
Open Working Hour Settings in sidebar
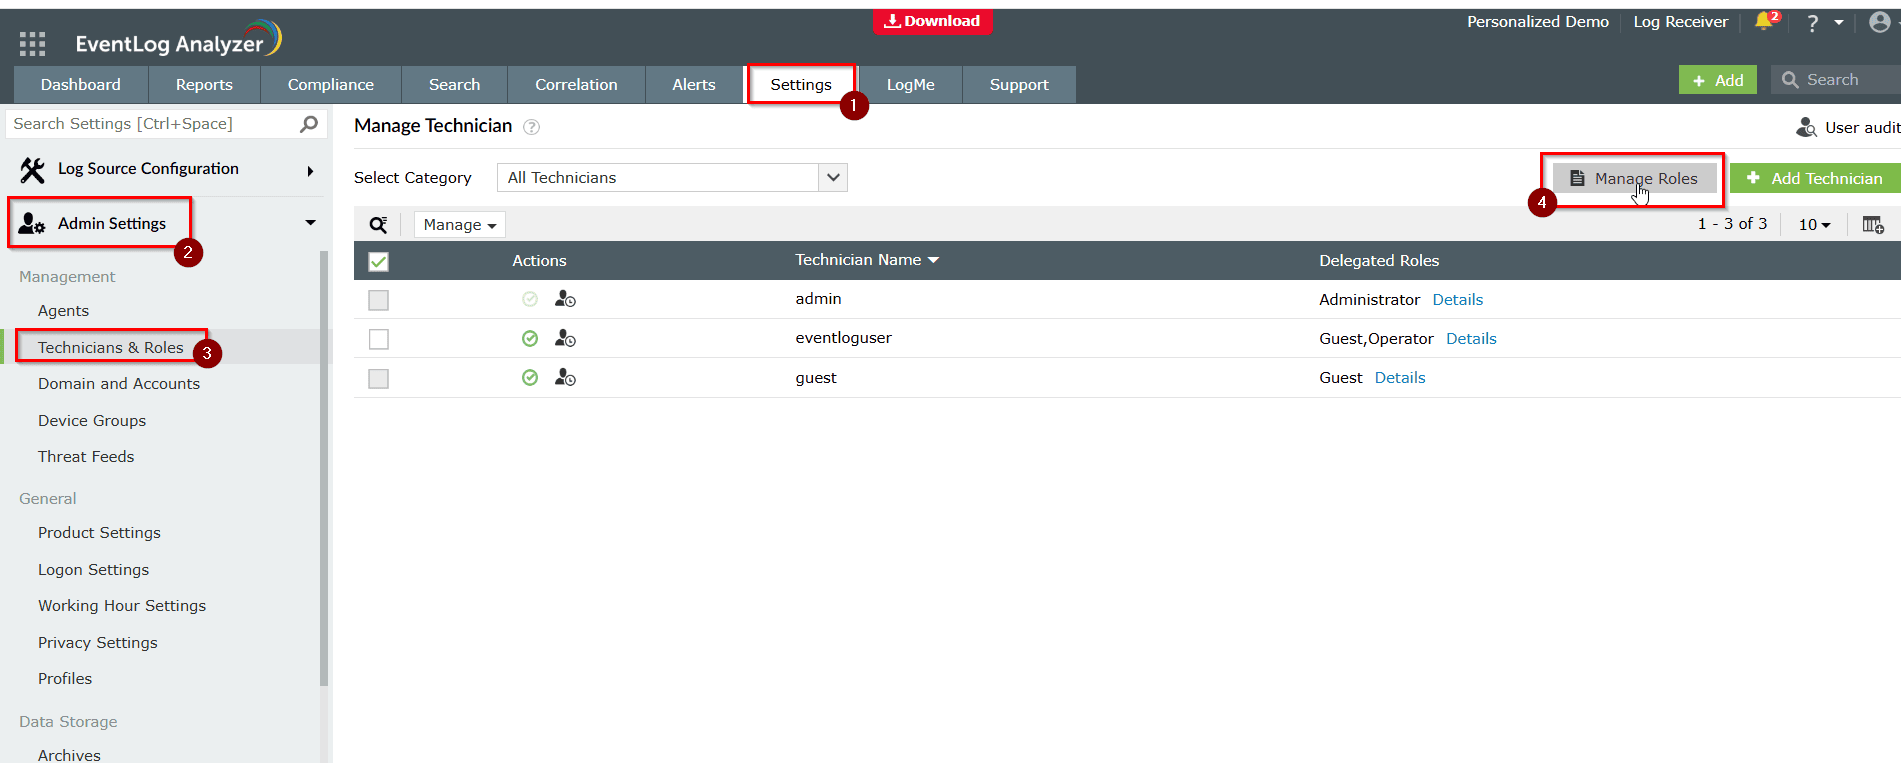[x=122, y=606]
